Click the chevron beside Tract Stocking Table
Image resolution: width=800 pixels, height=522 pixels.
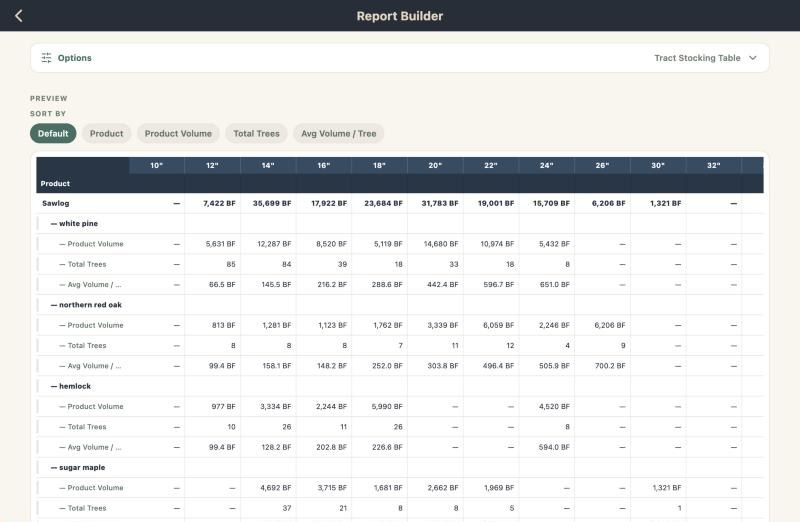click(753, 58)
